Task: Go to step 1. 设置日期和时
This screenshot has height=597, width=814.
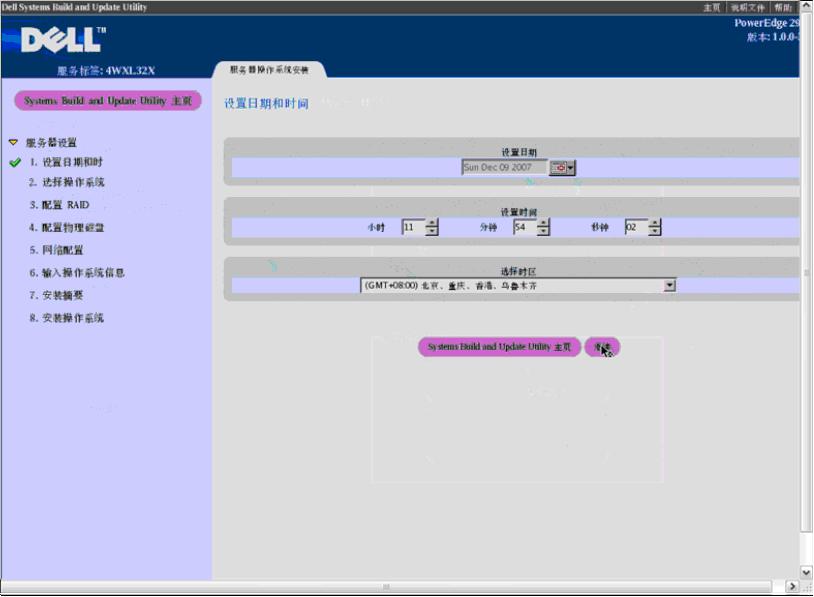Action: pyautogui.click(x=66, y=162)
